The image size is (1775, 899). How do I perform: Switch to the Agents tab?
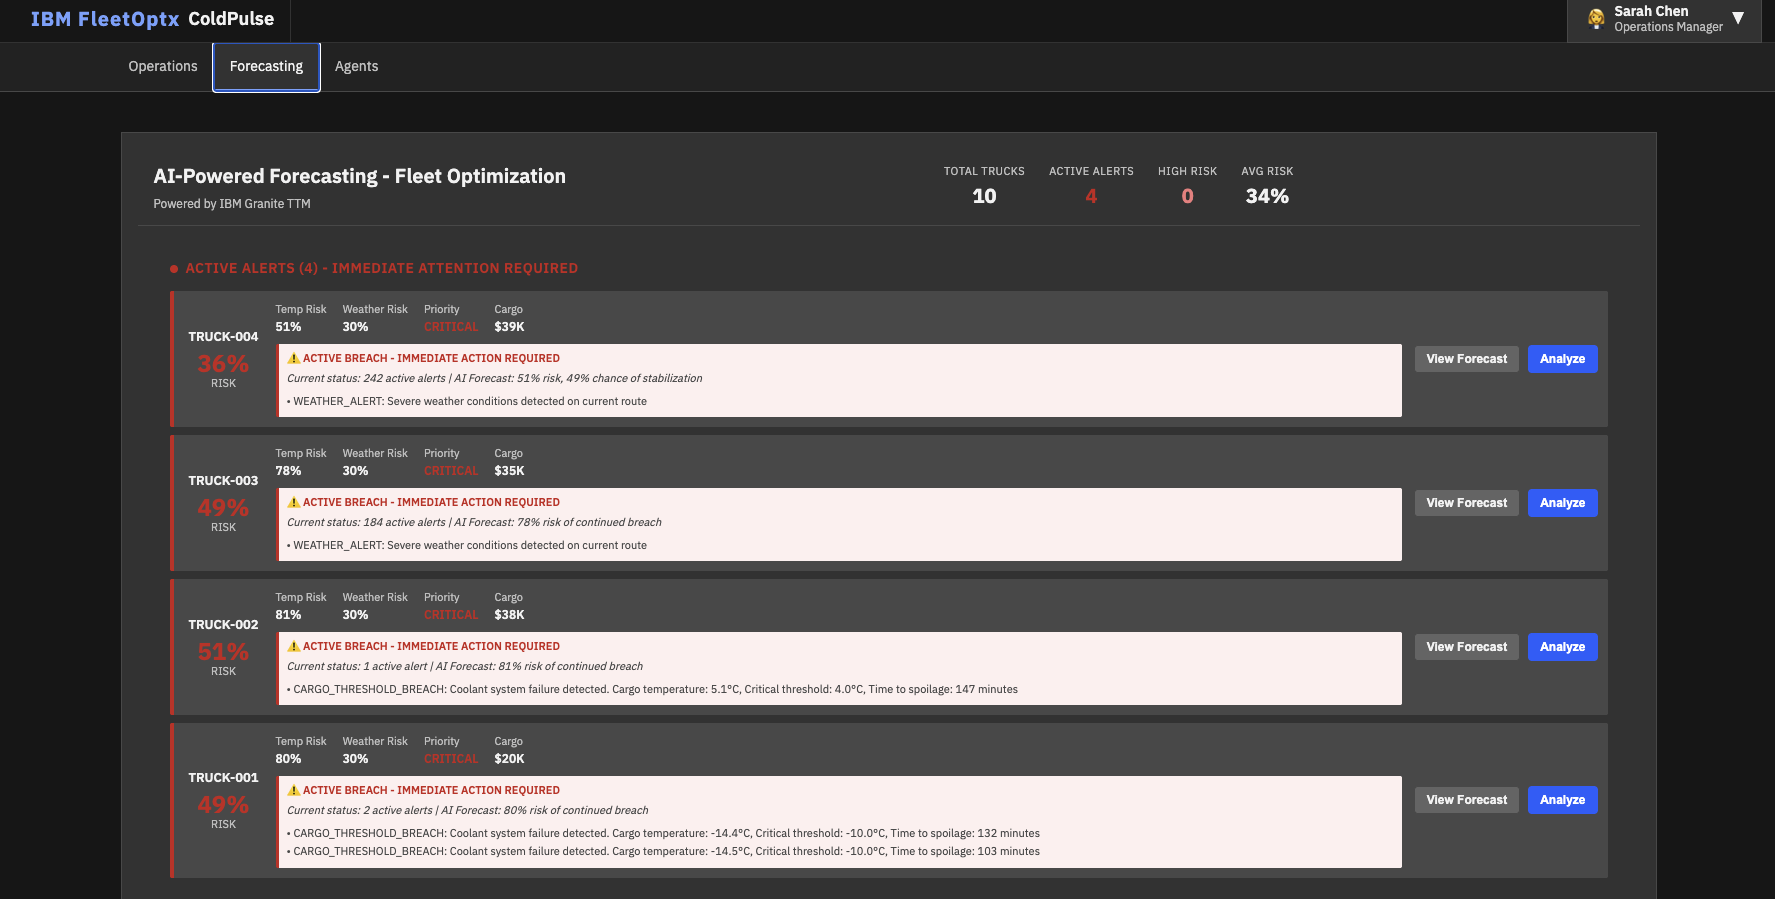(x=356, y=66)
